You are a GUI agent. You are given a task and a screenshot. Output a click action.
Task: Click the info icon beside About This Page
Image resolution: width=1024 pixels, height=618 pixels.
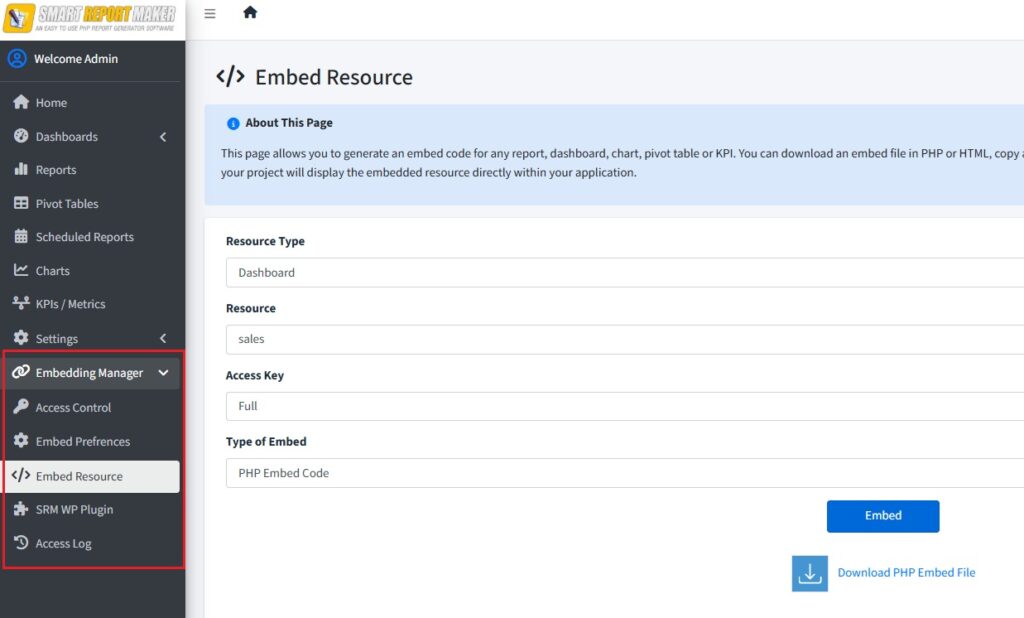(x=232, y=124)
